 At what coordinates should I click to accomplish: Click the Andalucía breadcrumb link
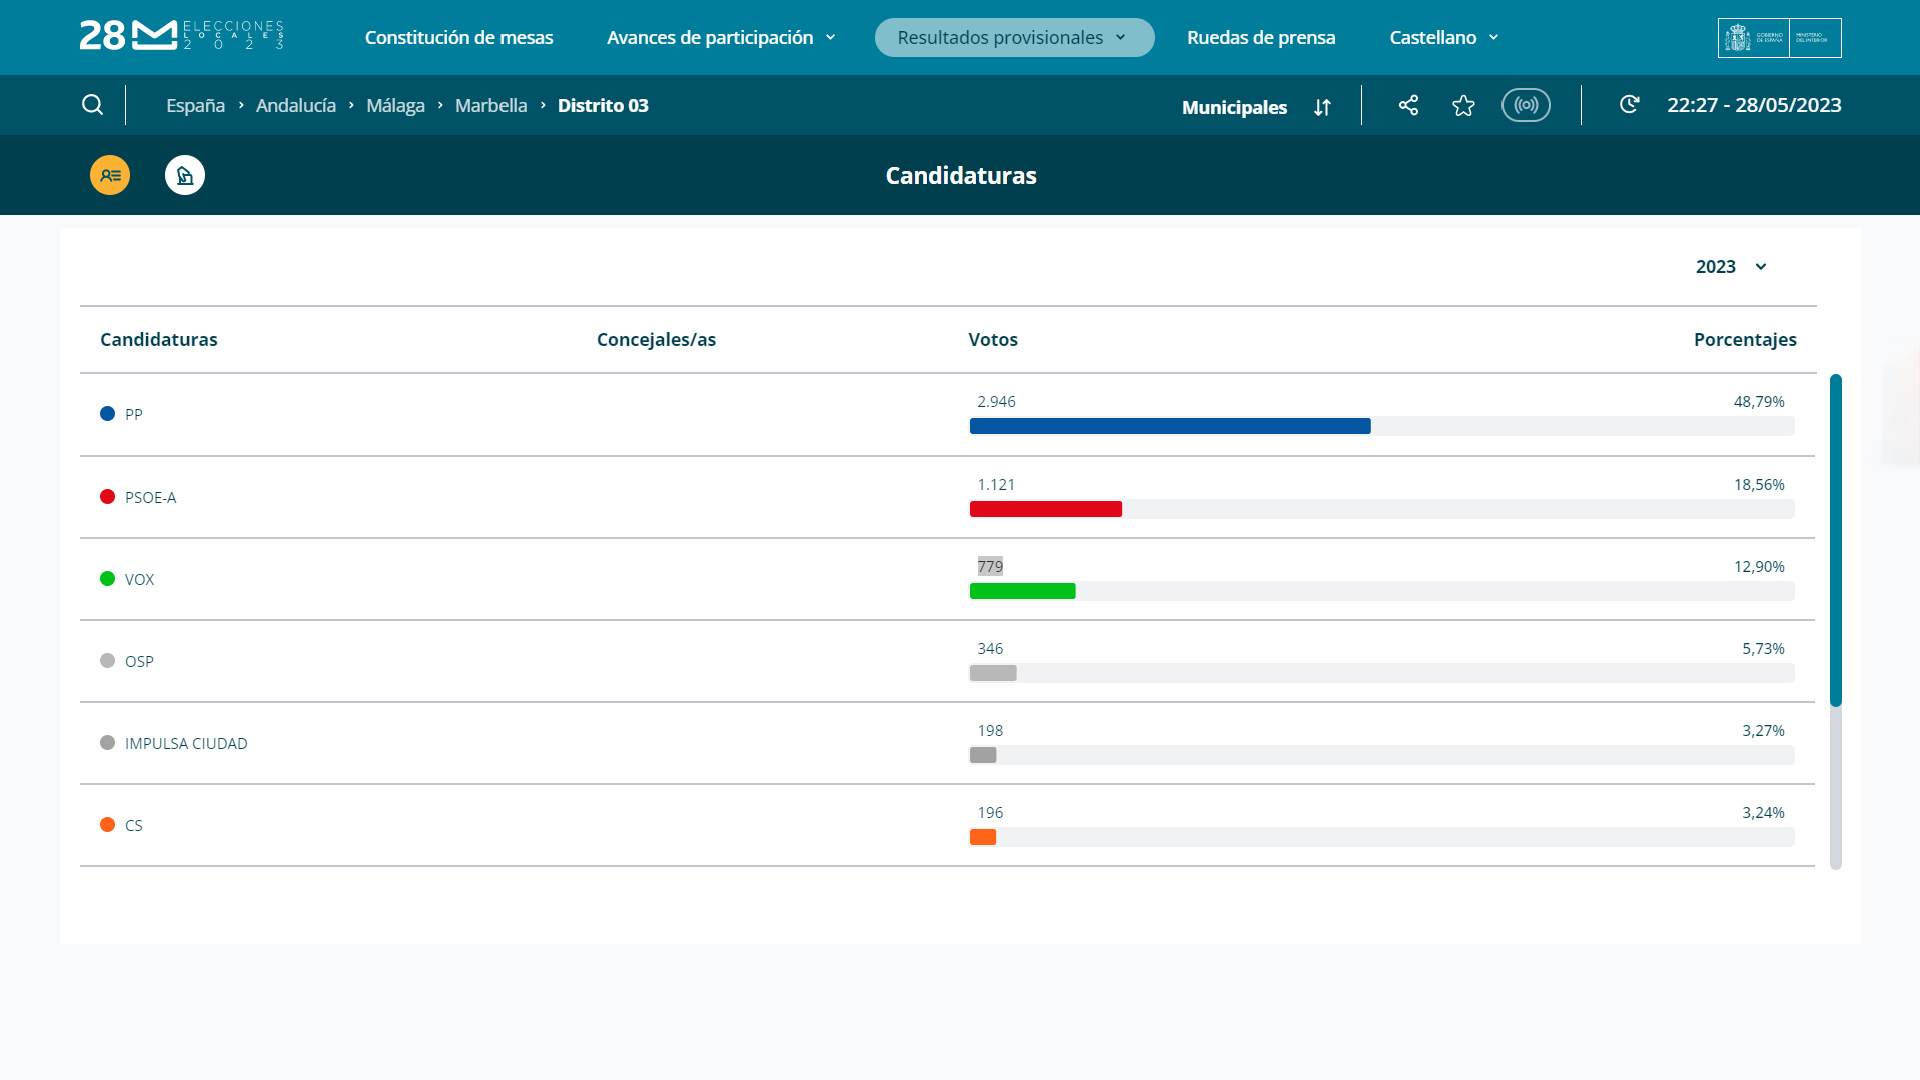[x=295, y=106]
